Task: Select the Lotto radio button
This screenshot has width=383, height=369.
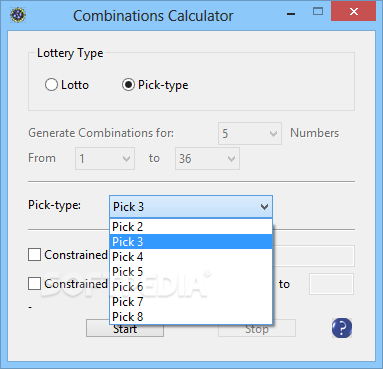Action: tap(51, 85)
